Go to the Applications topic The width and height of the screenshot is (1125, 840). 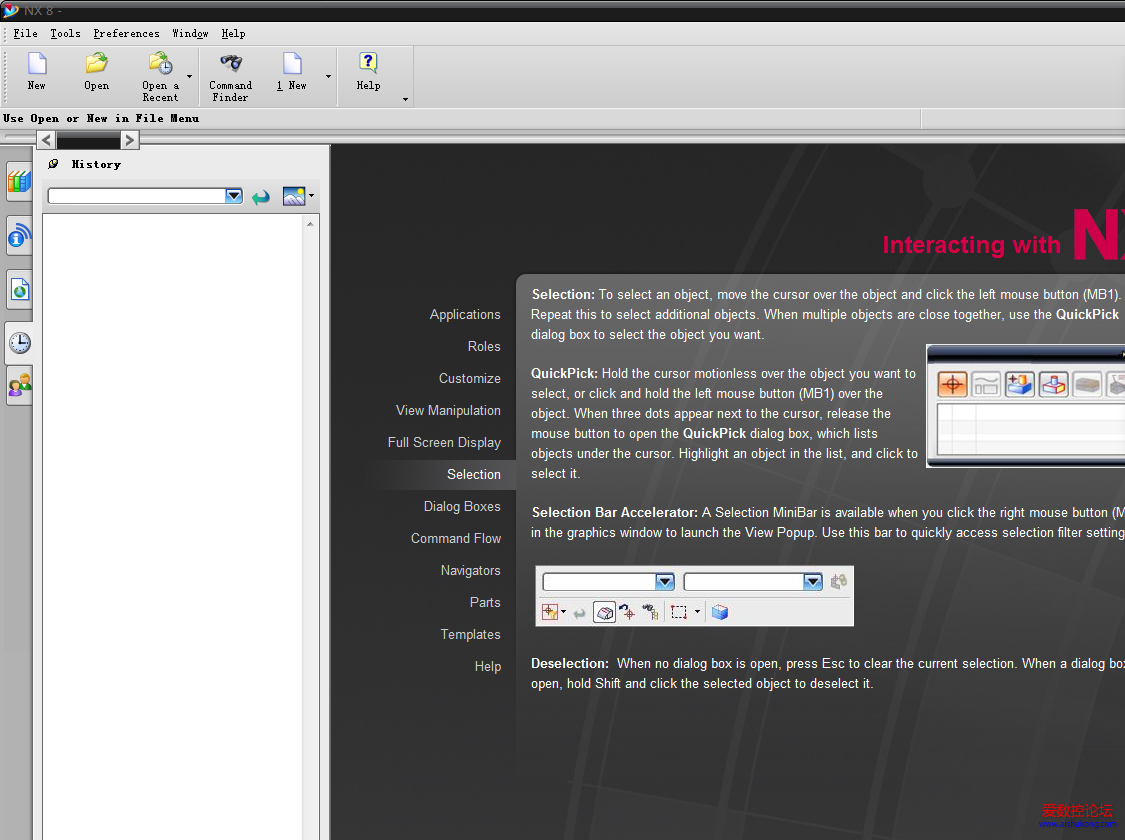click(x=465, y=314)
